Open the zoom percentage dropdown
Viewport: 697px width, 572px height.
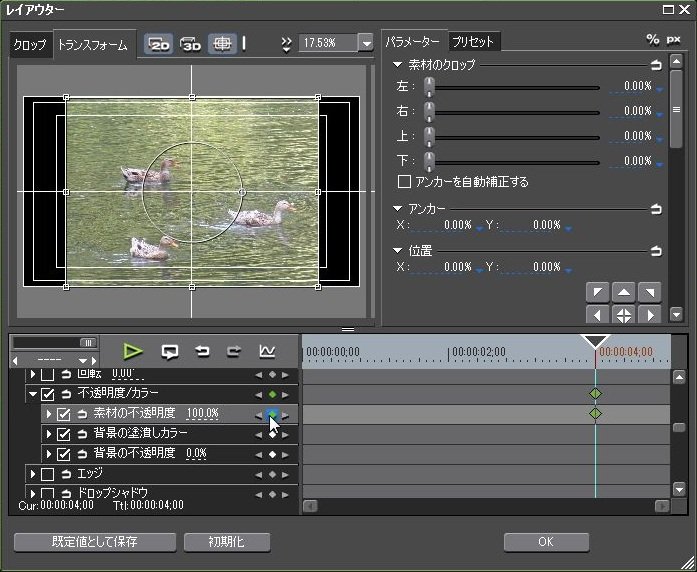tap(367, 43)
